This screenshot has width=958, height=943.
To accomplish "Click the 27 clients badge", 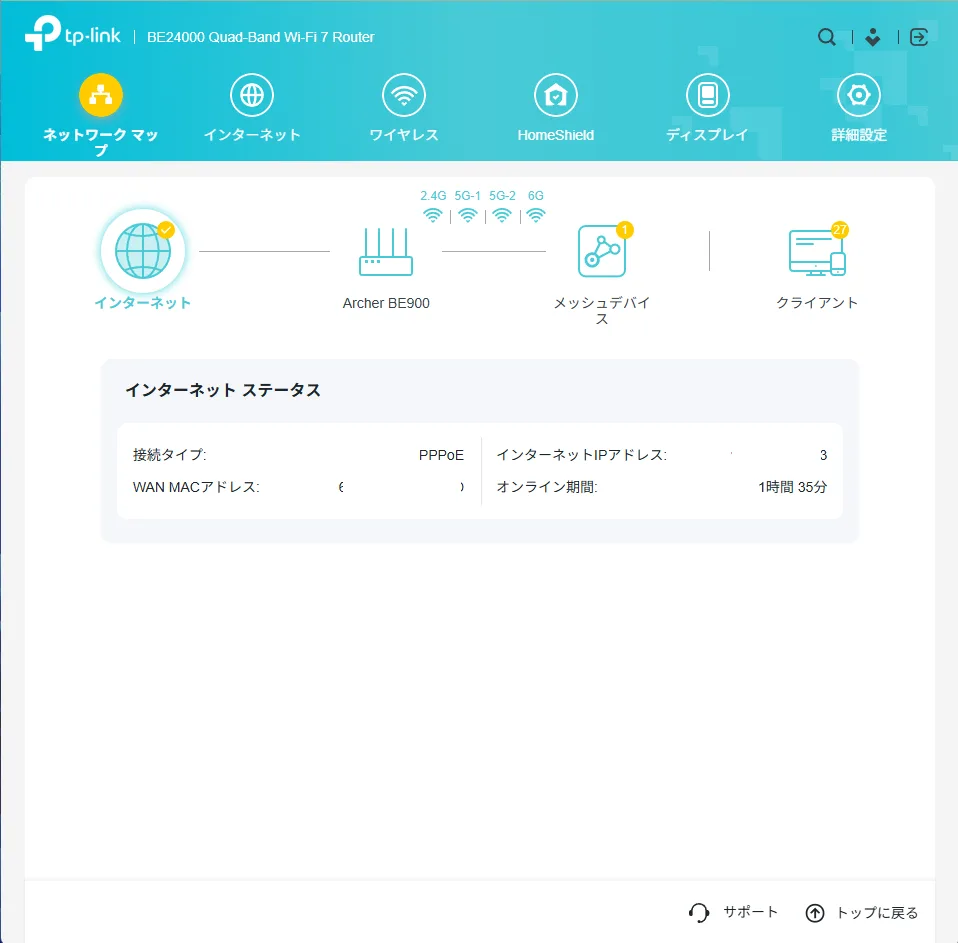I will point(839,230).
